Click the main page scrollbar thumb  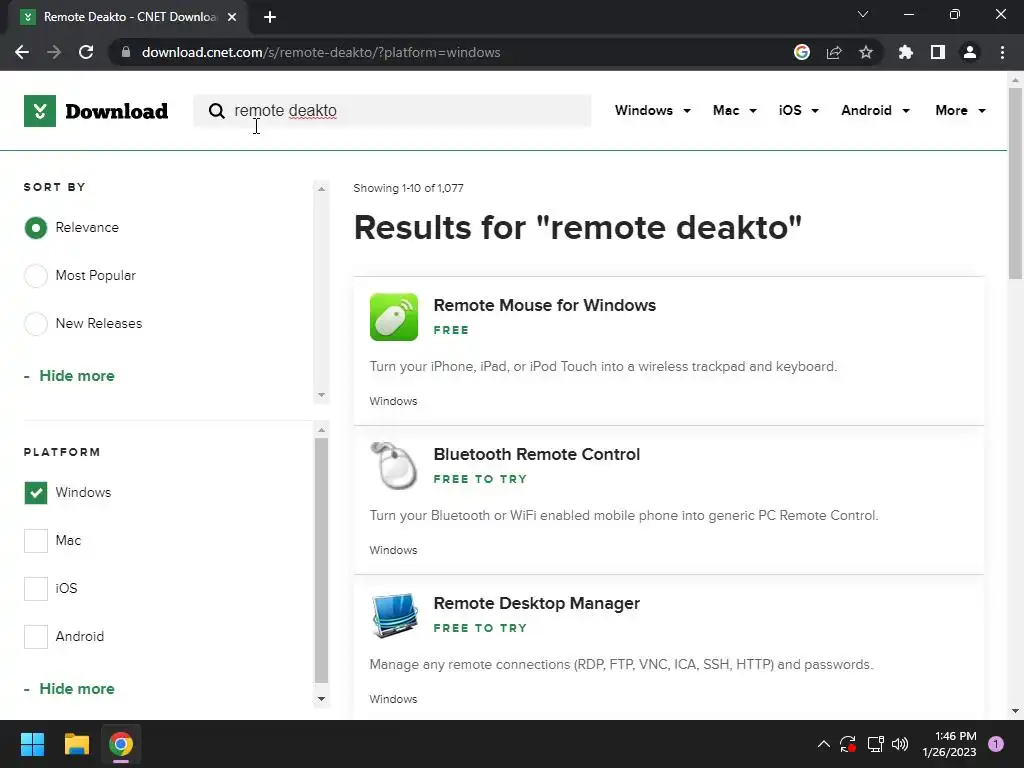(1016, 184)
